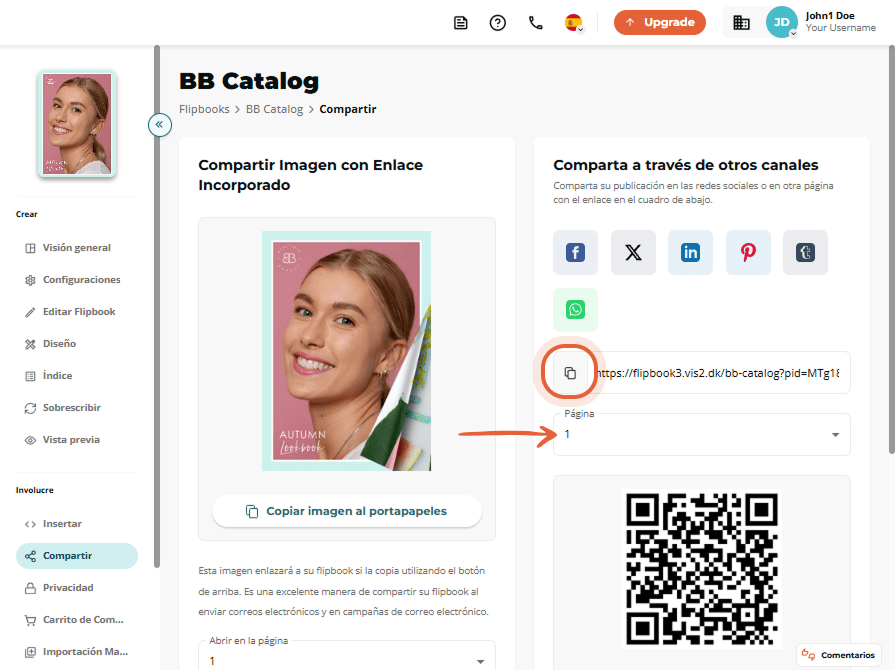Copy the flipbook link with copy icon
Viewport: 895px width, 670px height.
tap(570, 373)
